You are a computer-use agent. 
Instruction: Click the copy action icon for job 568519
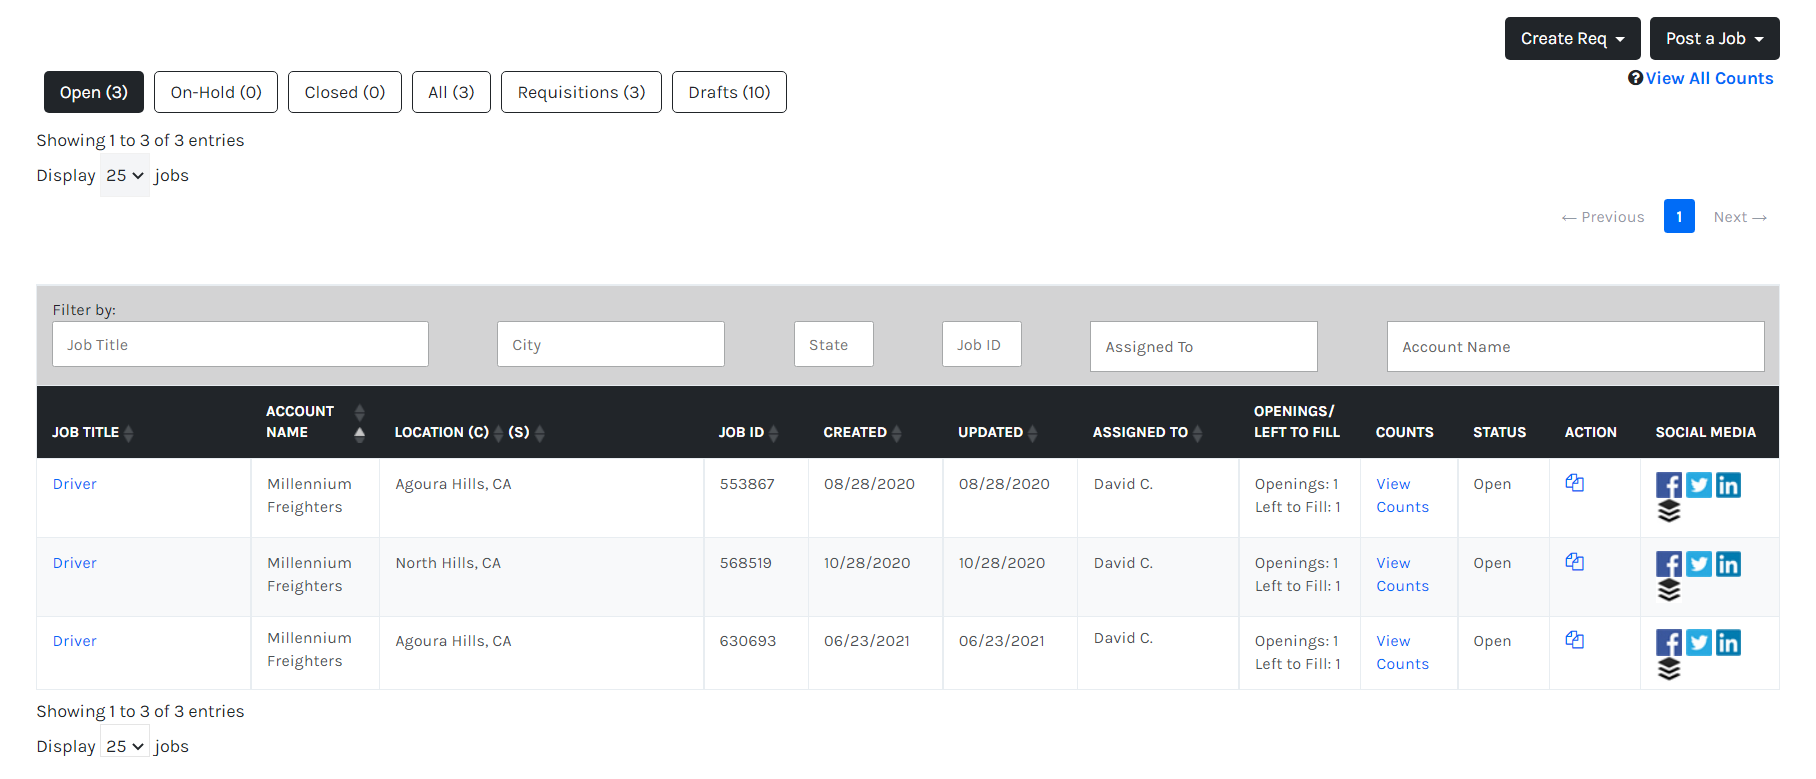(x=1574, y=562)
